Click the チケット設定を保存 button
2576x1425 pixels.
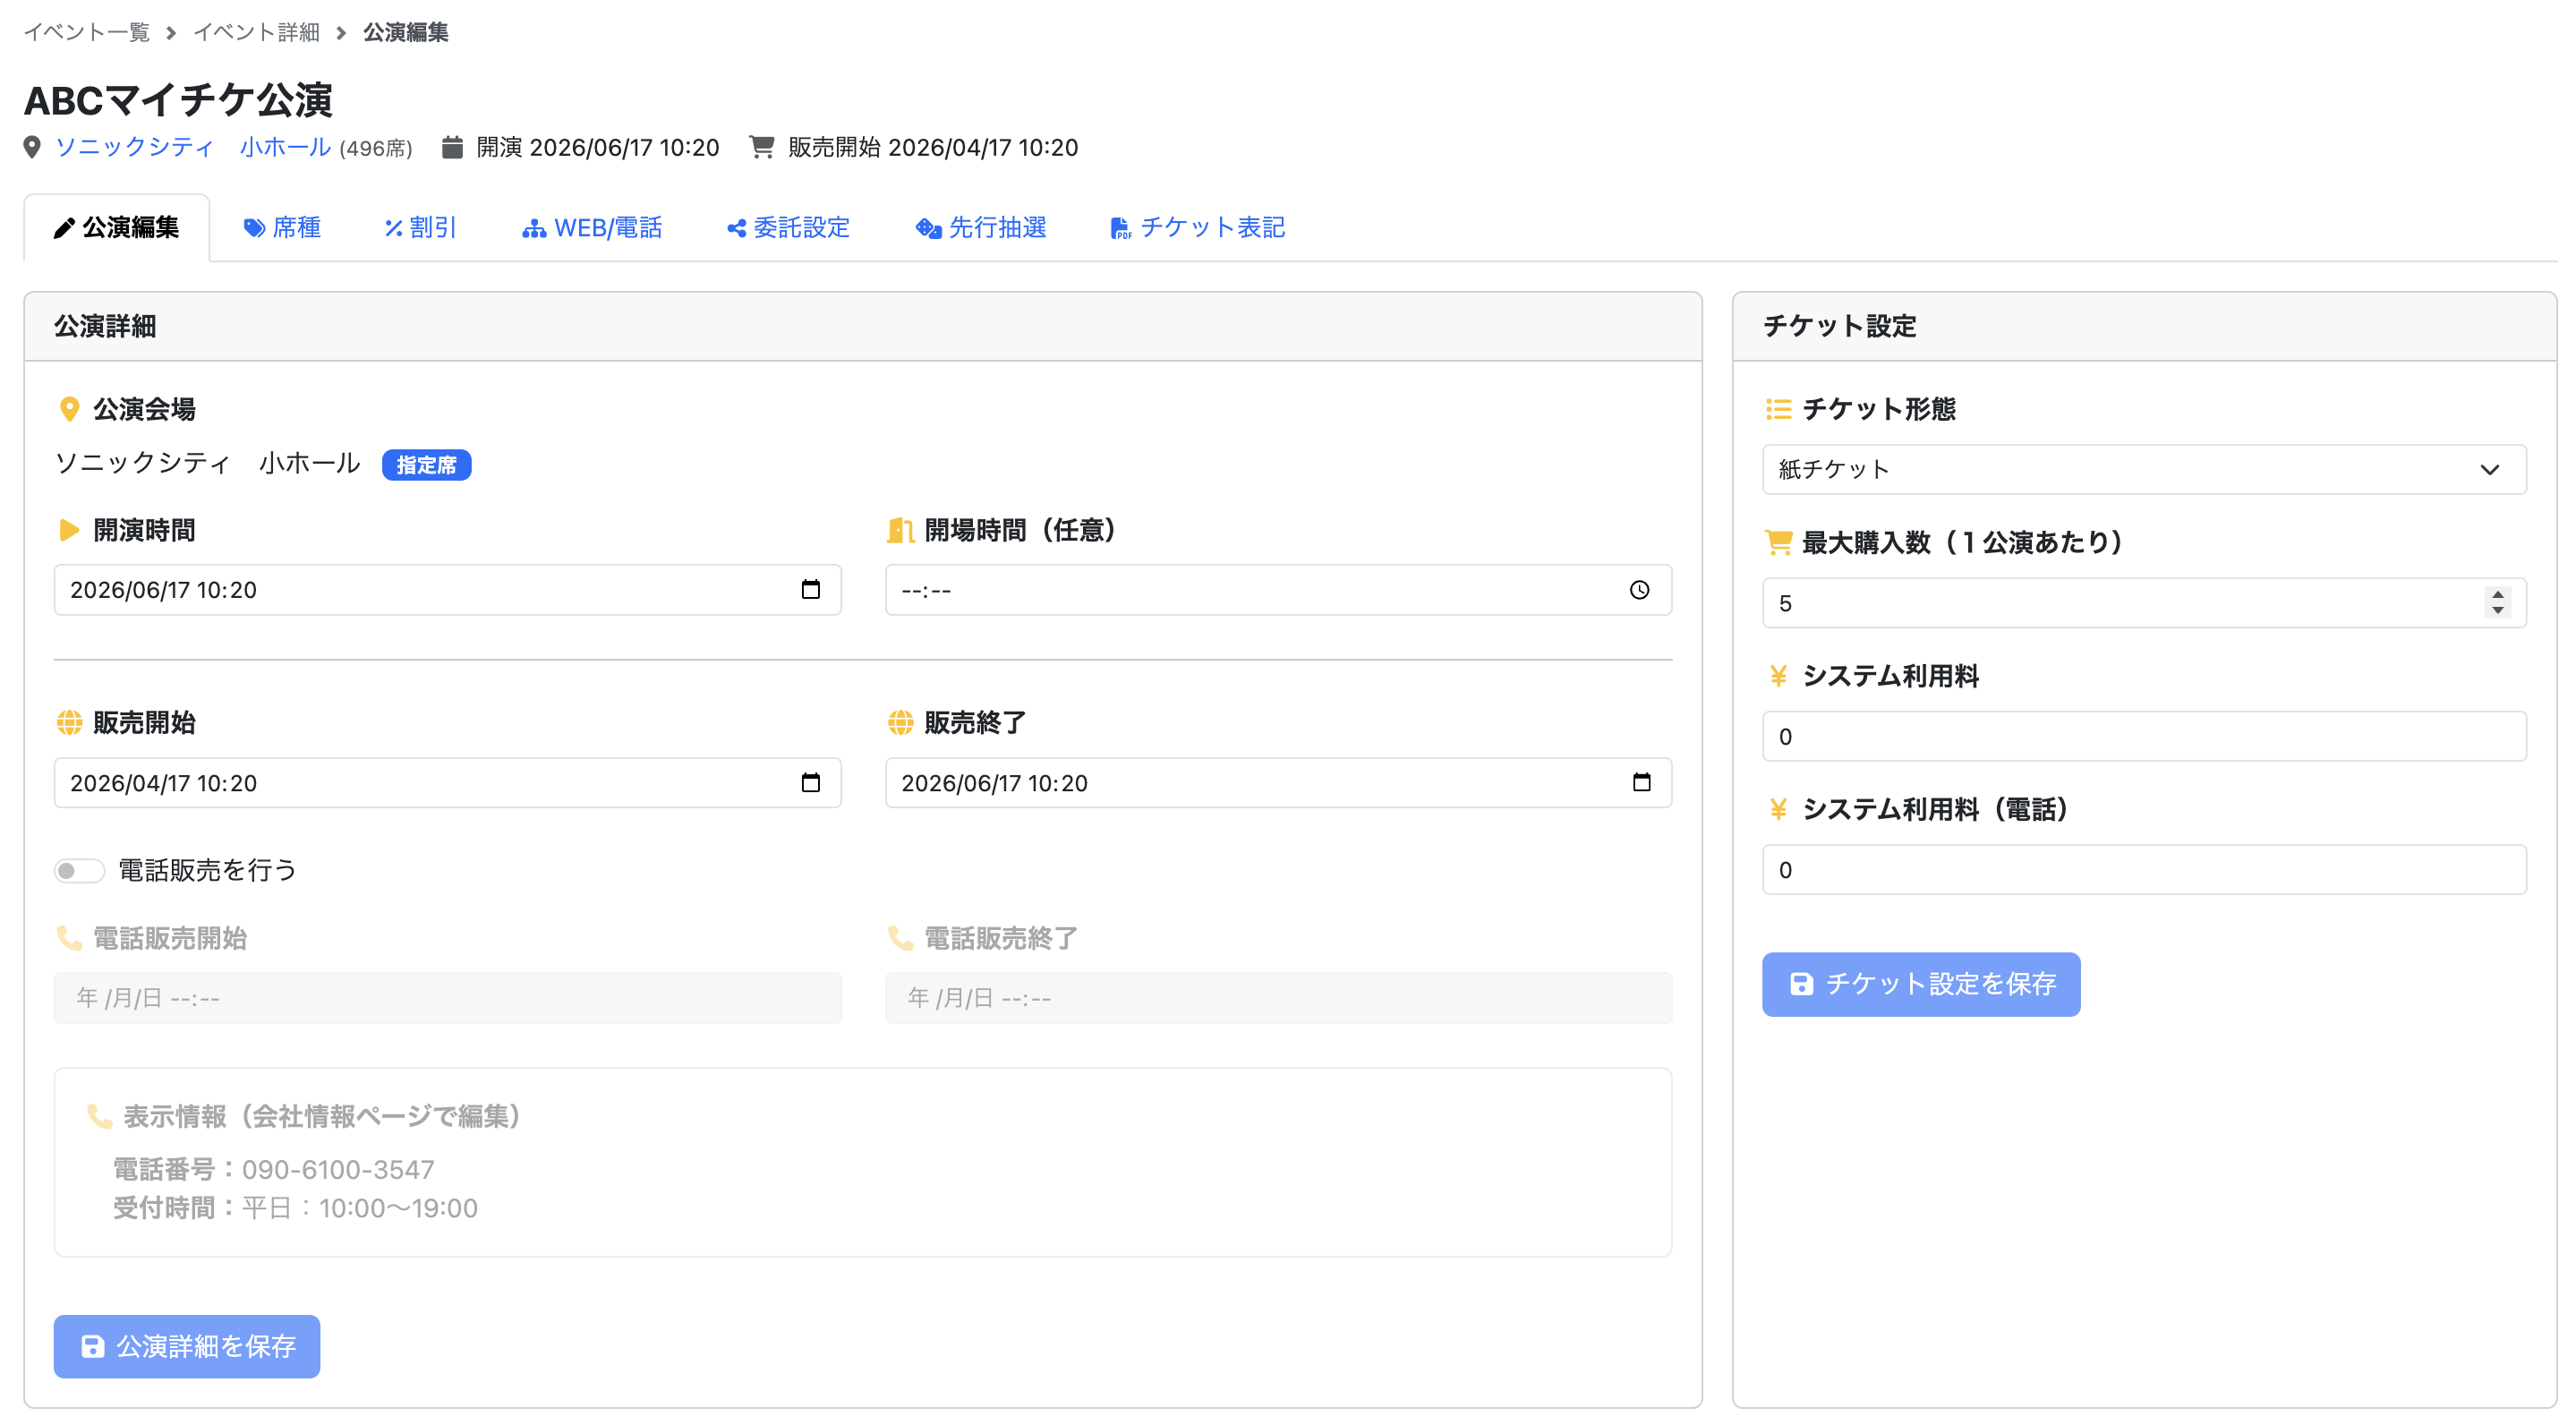tap(1920, 984)
